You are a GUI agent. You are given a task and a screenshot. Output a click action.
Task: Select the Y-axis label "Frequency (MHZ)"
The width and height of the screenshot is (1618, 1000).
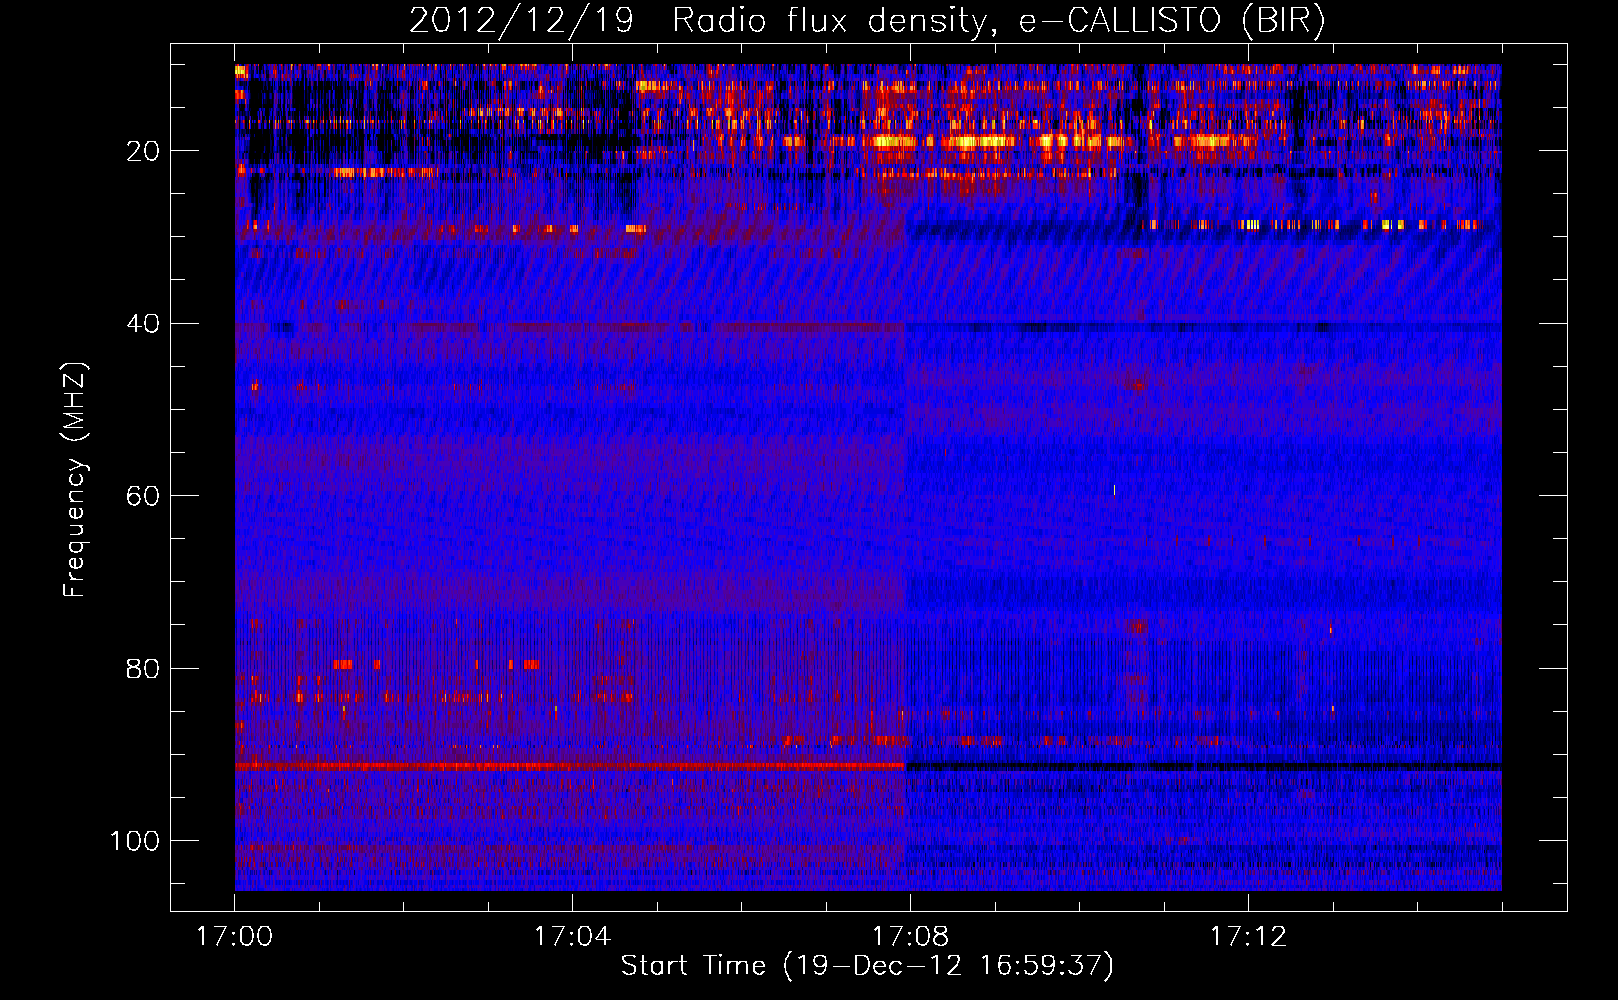tap(75, 481)
